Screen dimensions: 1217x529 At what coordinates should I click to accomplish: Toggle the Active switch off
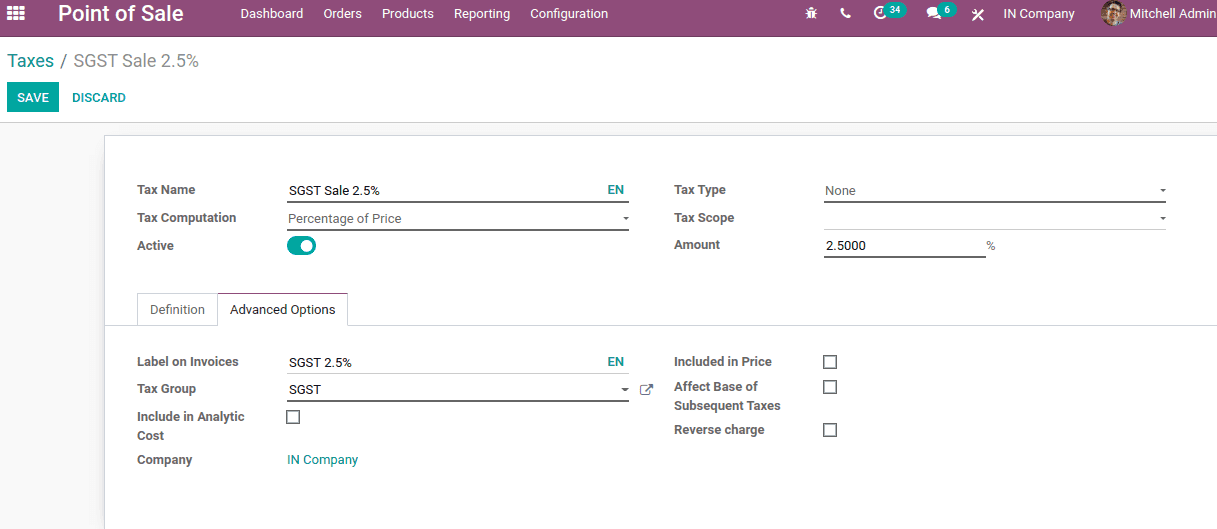[301, 245]
